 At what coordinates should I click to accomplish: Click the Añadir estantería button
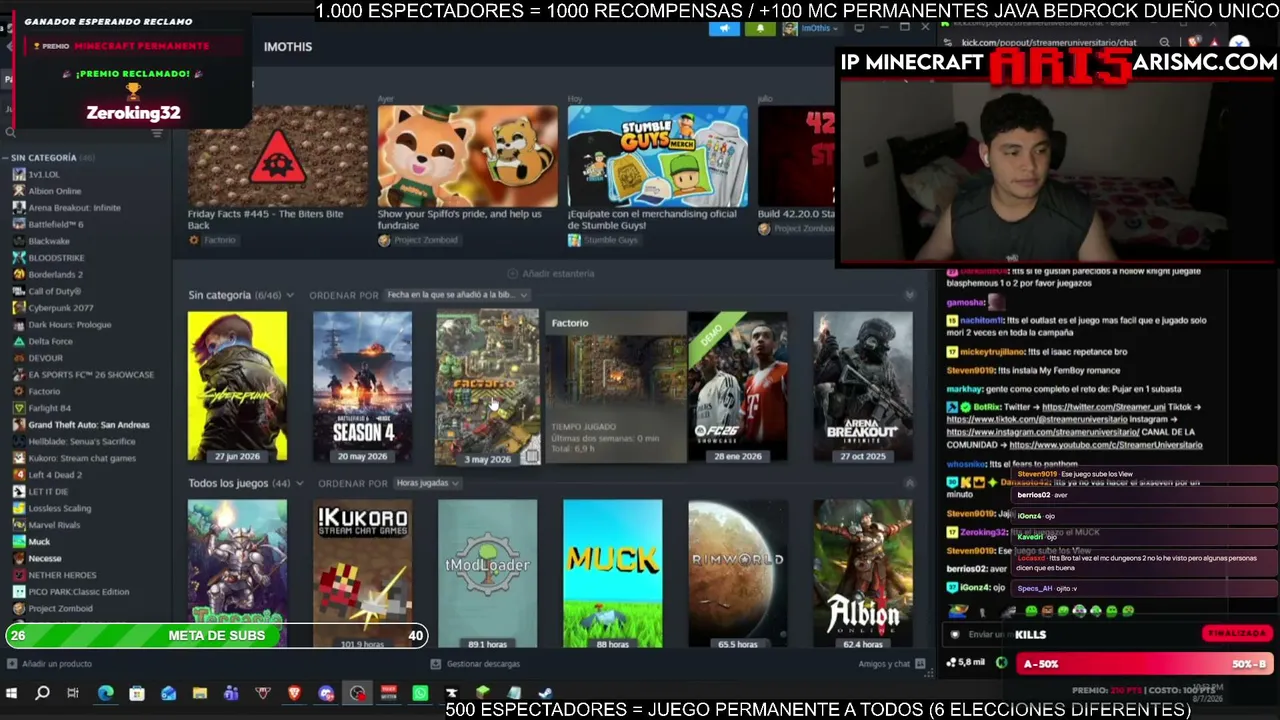(x=551, y=273)
